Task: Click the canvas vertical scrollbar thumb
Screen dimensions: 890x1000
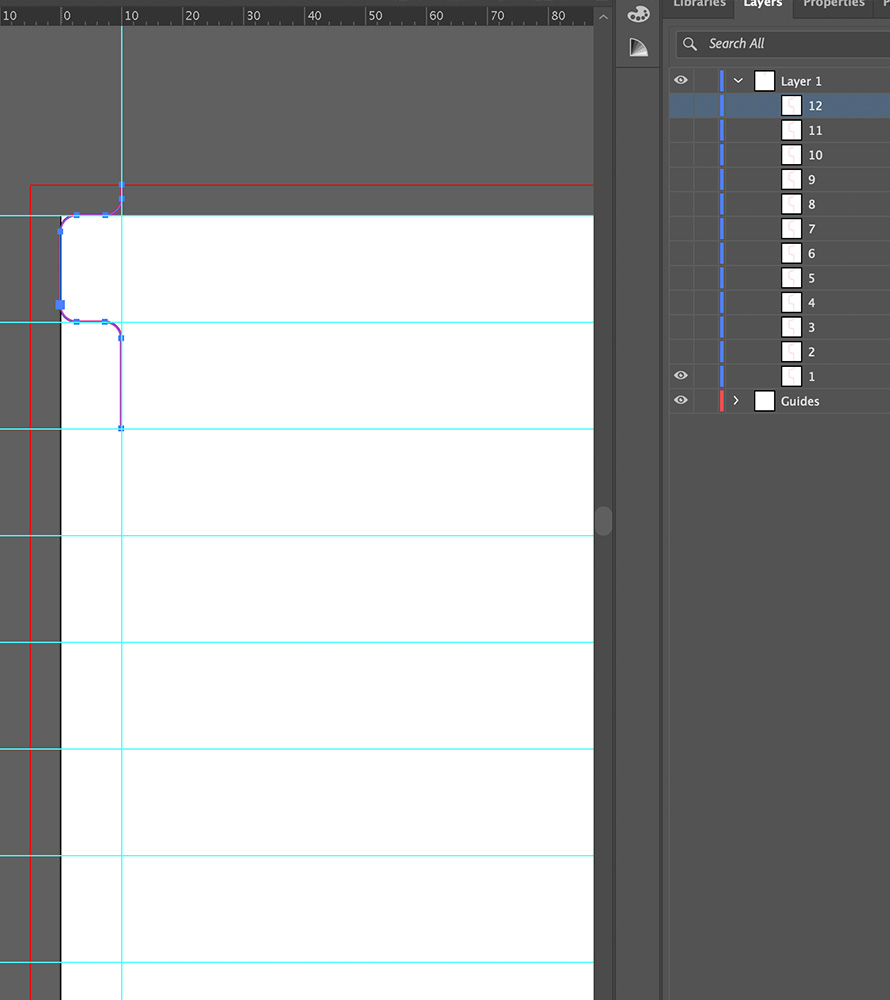Action: 603,521
